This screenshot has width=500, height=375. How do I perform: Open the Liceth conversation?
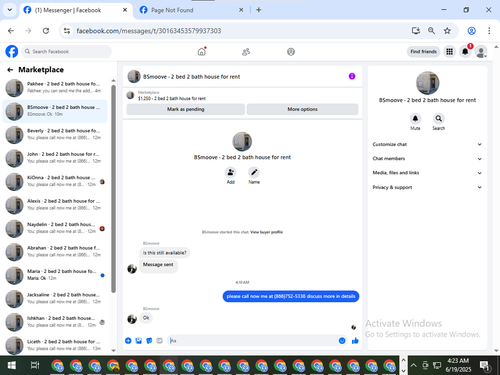tap(55, 345)
